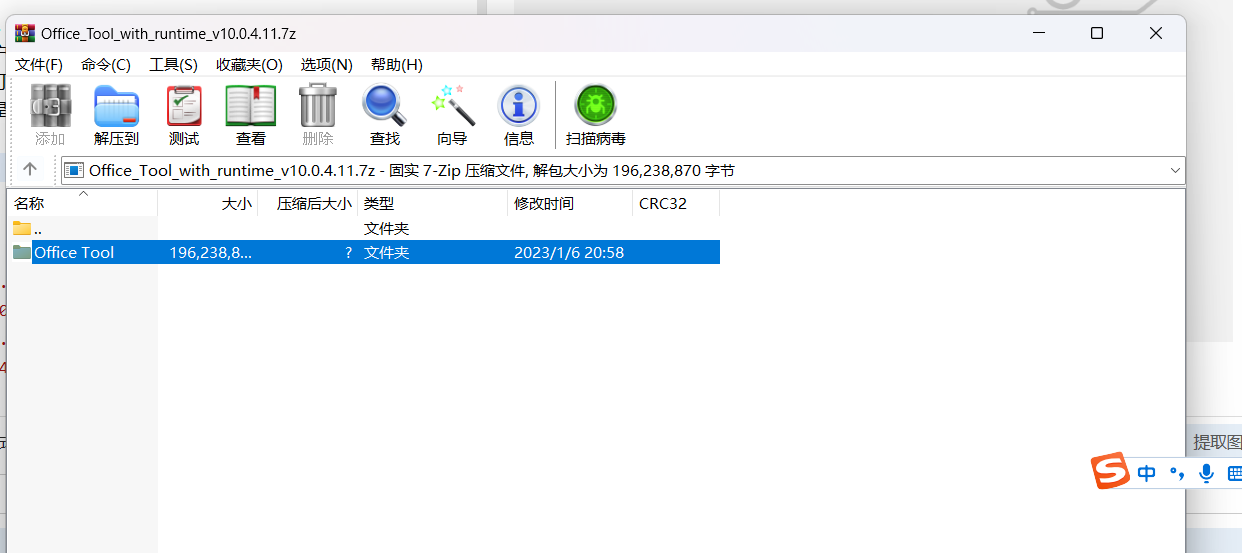The height and width of the screenshot is (553, 1242).
Task: Click the 文件夹 type cell of Office Tool row
Action: (387, 252)
